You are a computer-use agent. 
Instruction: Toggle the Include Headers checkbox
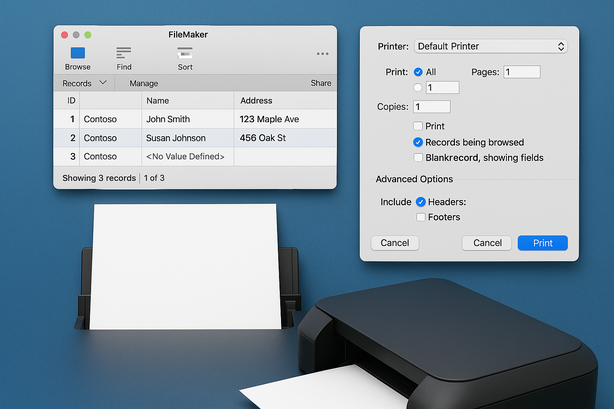point(421,202)
